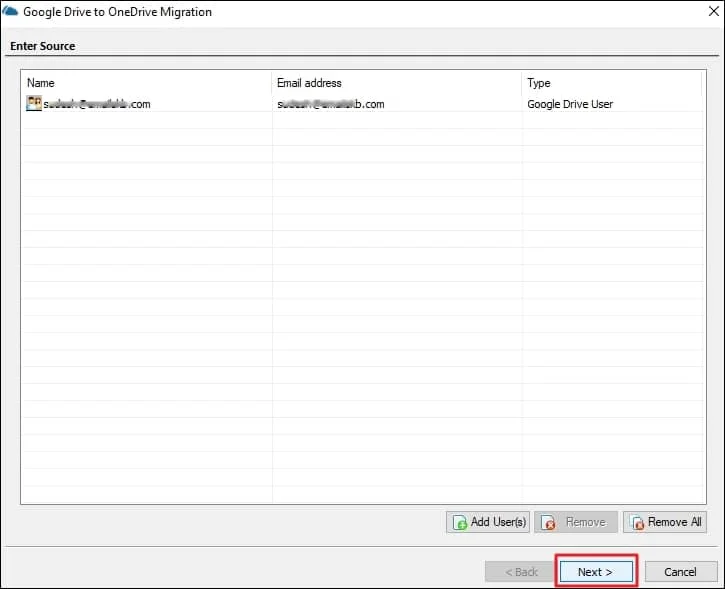Screen dimensions: 725x589
Task: Click the Cancel button
Action: tap(681, 572)
